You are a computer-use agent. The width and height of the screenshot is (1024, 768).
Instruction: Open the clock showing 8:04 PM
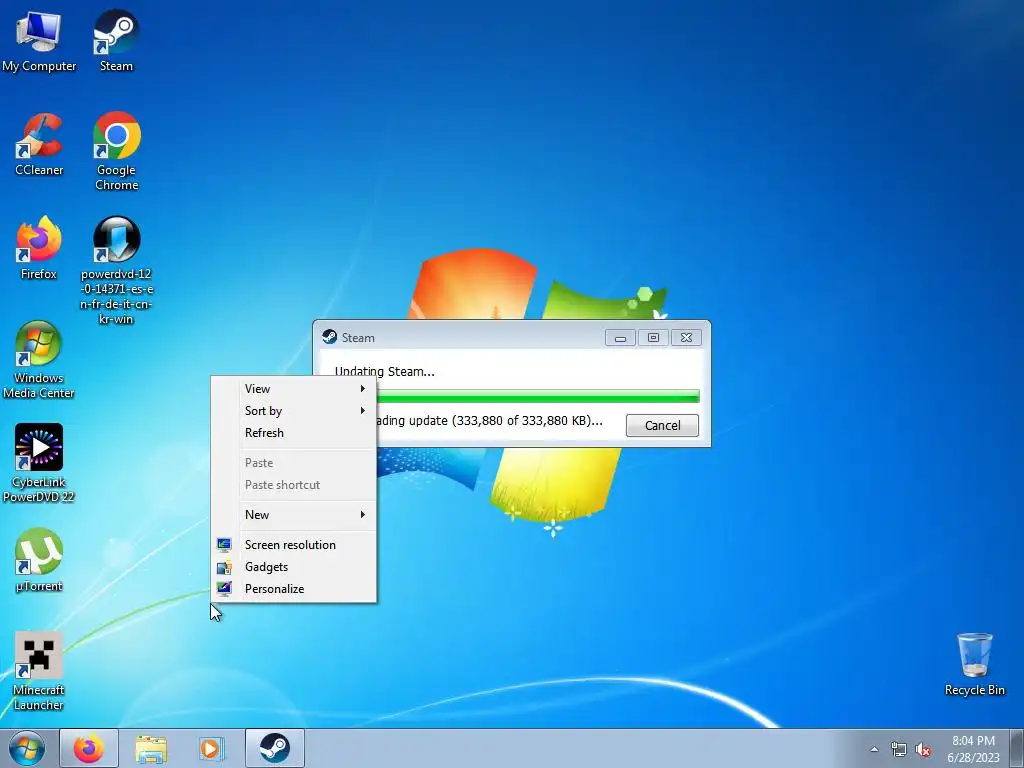[x=973, y=749]
